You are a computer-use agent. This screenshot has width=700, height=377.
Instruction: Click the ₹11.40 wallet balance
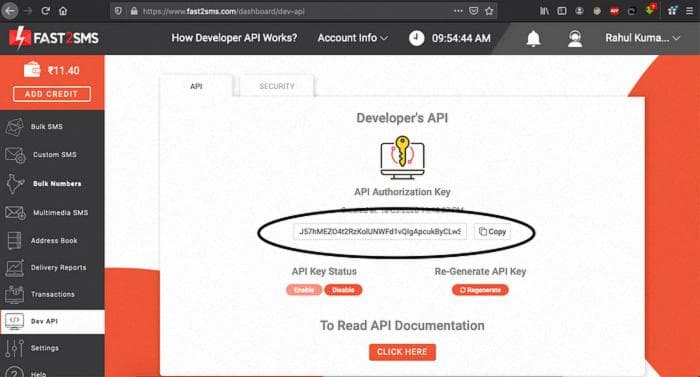(x=63, y=71)
